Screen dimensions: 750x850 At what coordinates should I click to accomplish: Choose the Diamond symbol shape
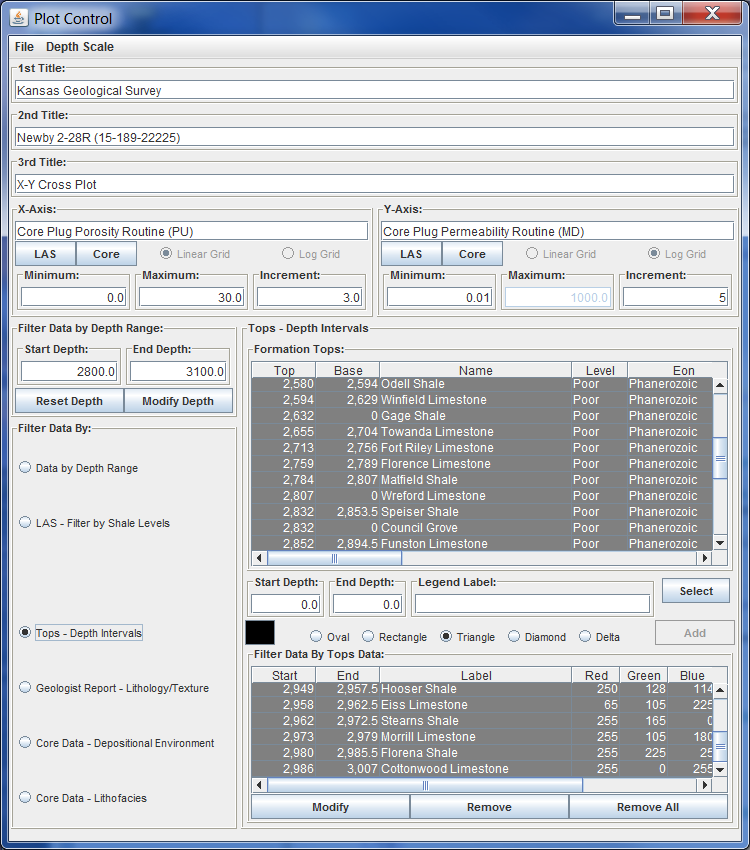pyautogui.click(x=537, y=636)
